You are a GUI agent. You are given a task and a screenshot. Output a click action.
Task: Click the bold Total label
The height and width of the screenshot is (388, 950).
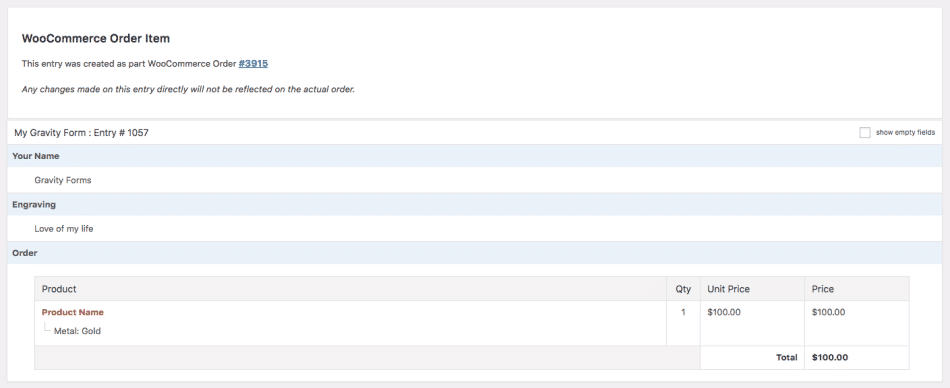[786, 358]
